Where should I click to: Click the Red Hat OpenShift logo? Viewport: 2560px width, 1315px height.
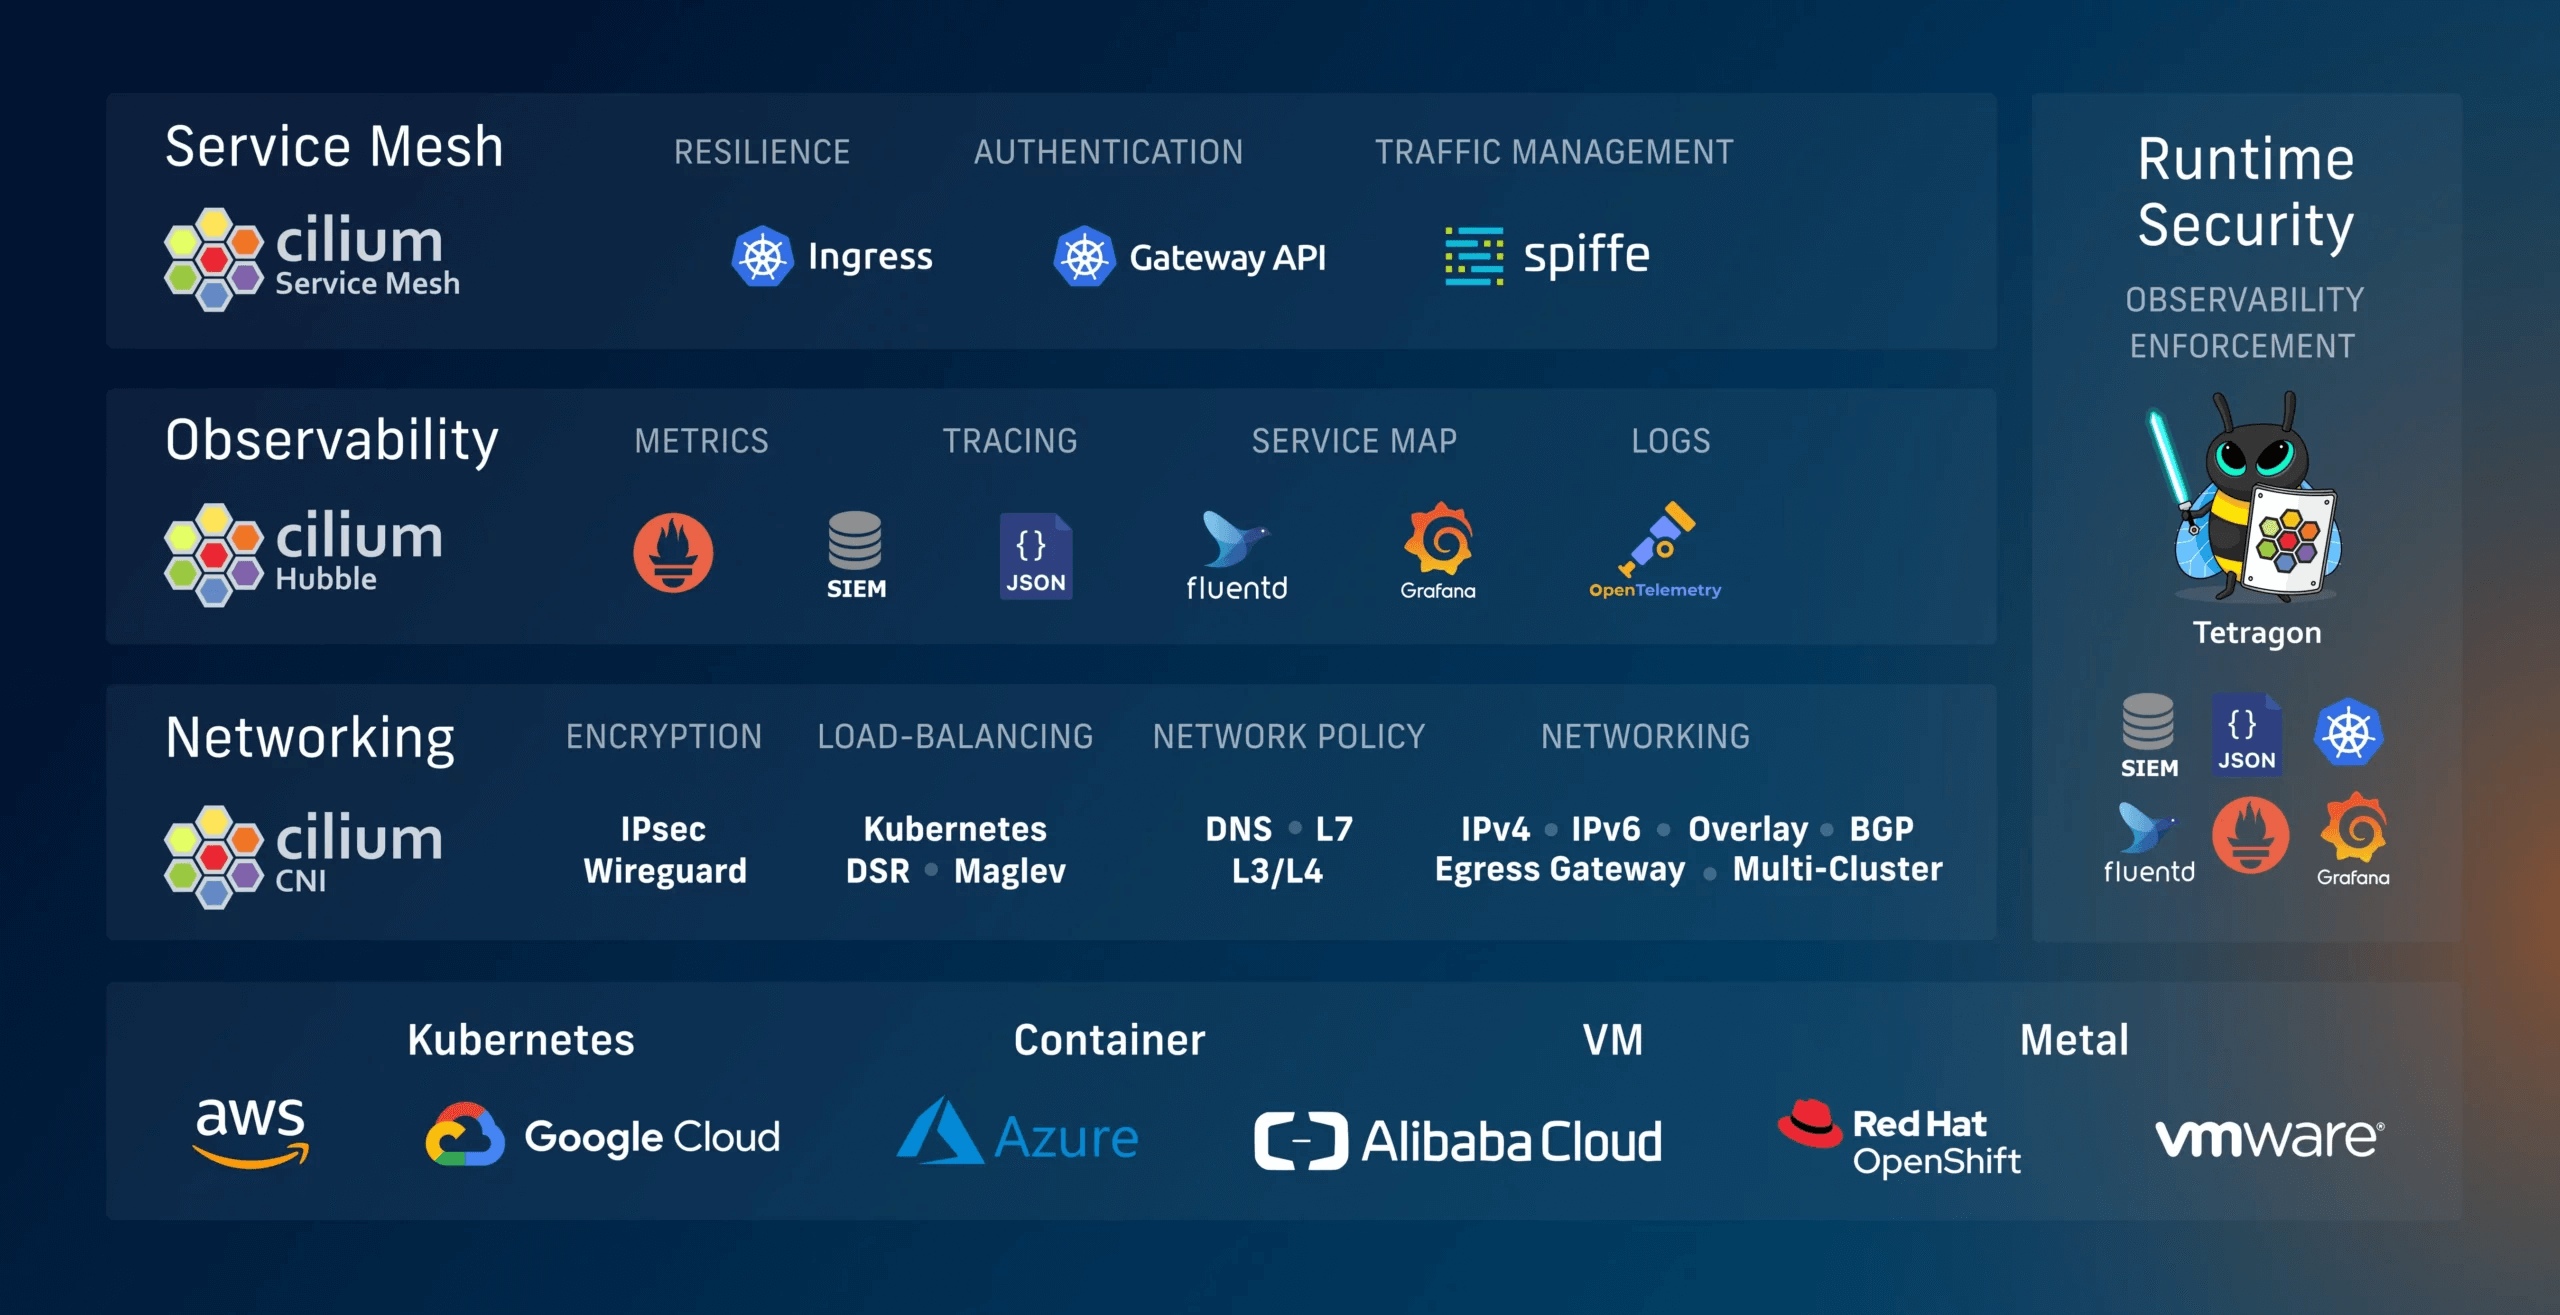[1899, 1138]
